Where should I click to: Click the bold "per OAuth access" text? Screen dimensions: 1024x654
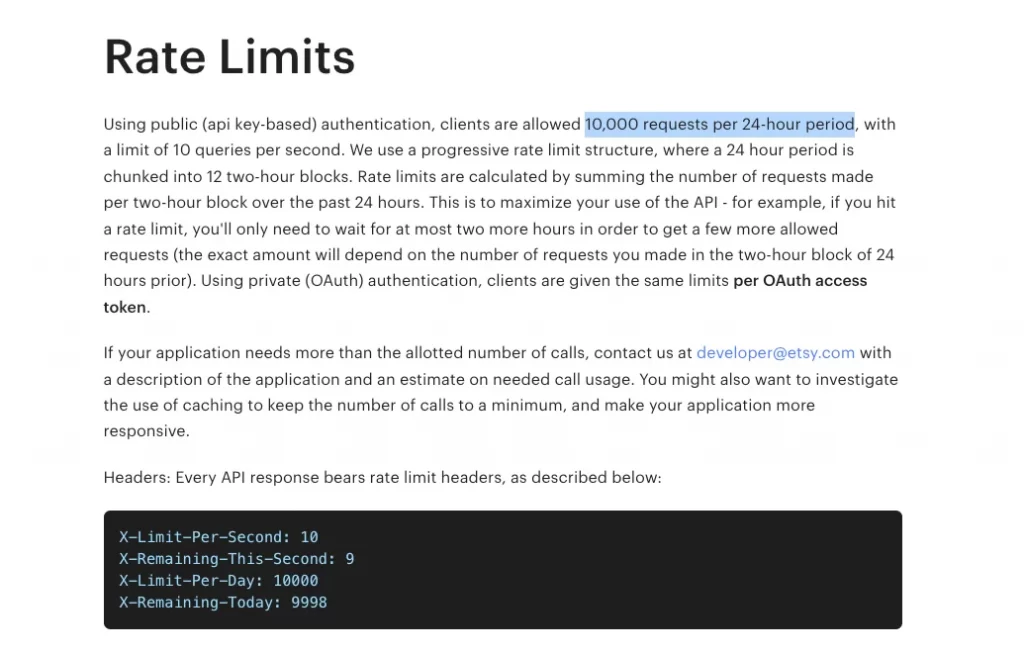(800, 281)
